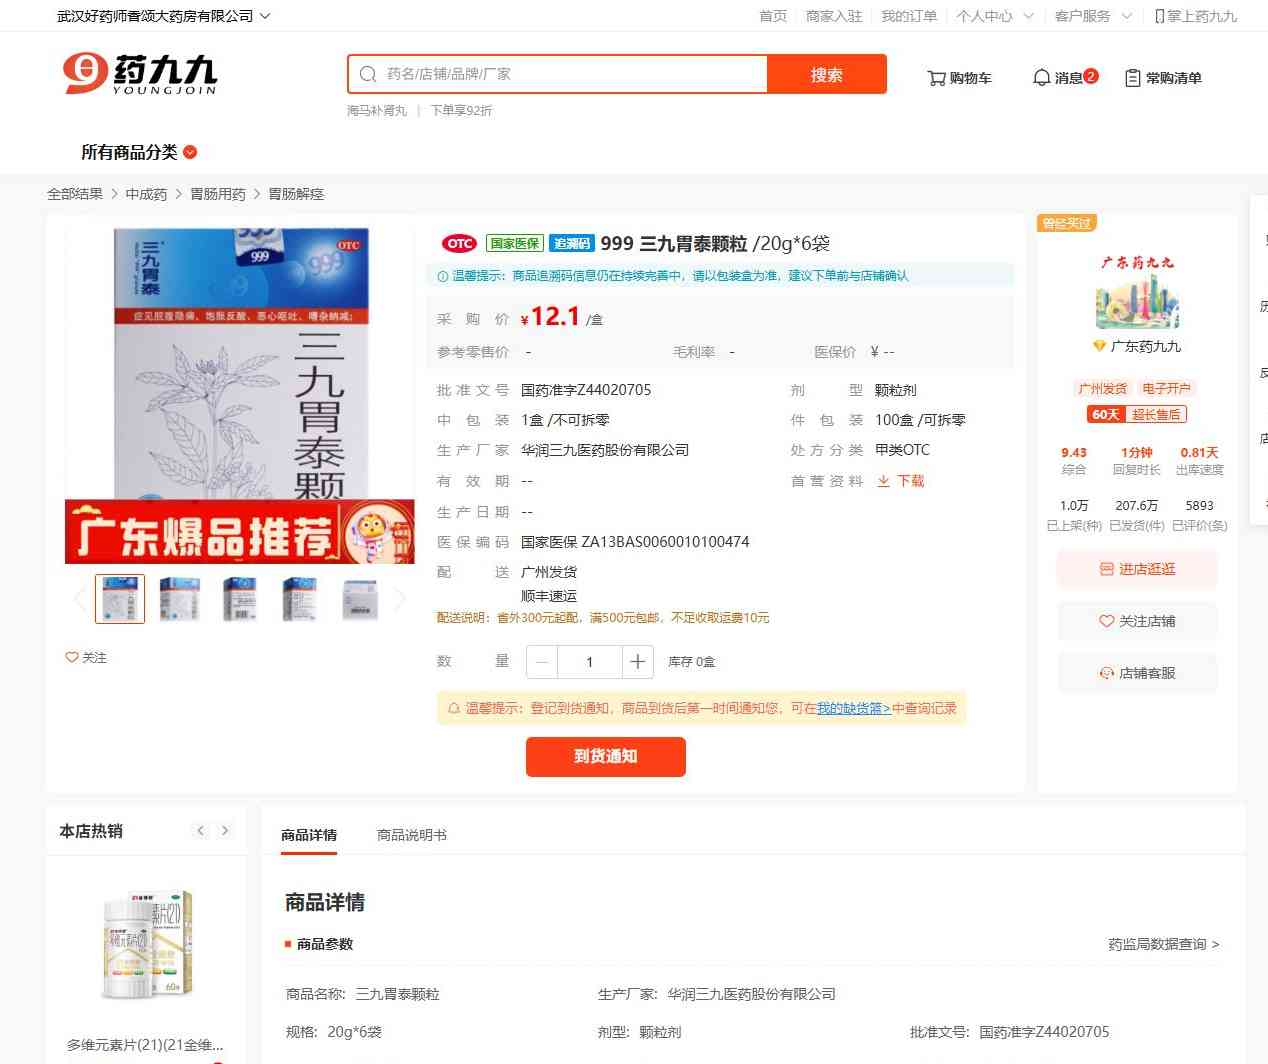
Task: Expand the 所有商品分类 category dropdown
Action: [139, 152]
